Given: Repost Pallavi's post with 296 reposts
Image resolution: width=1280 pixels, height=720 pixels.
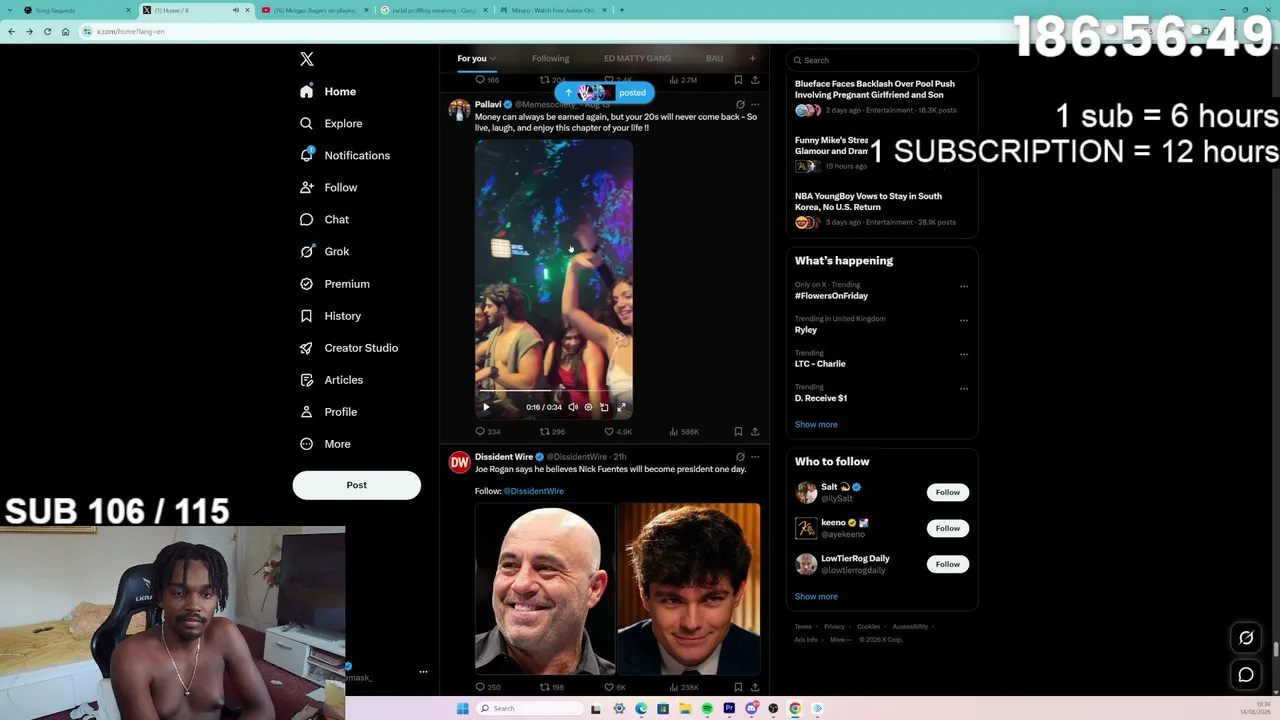Looking at the screenshot, I should (x=552, y=432).
